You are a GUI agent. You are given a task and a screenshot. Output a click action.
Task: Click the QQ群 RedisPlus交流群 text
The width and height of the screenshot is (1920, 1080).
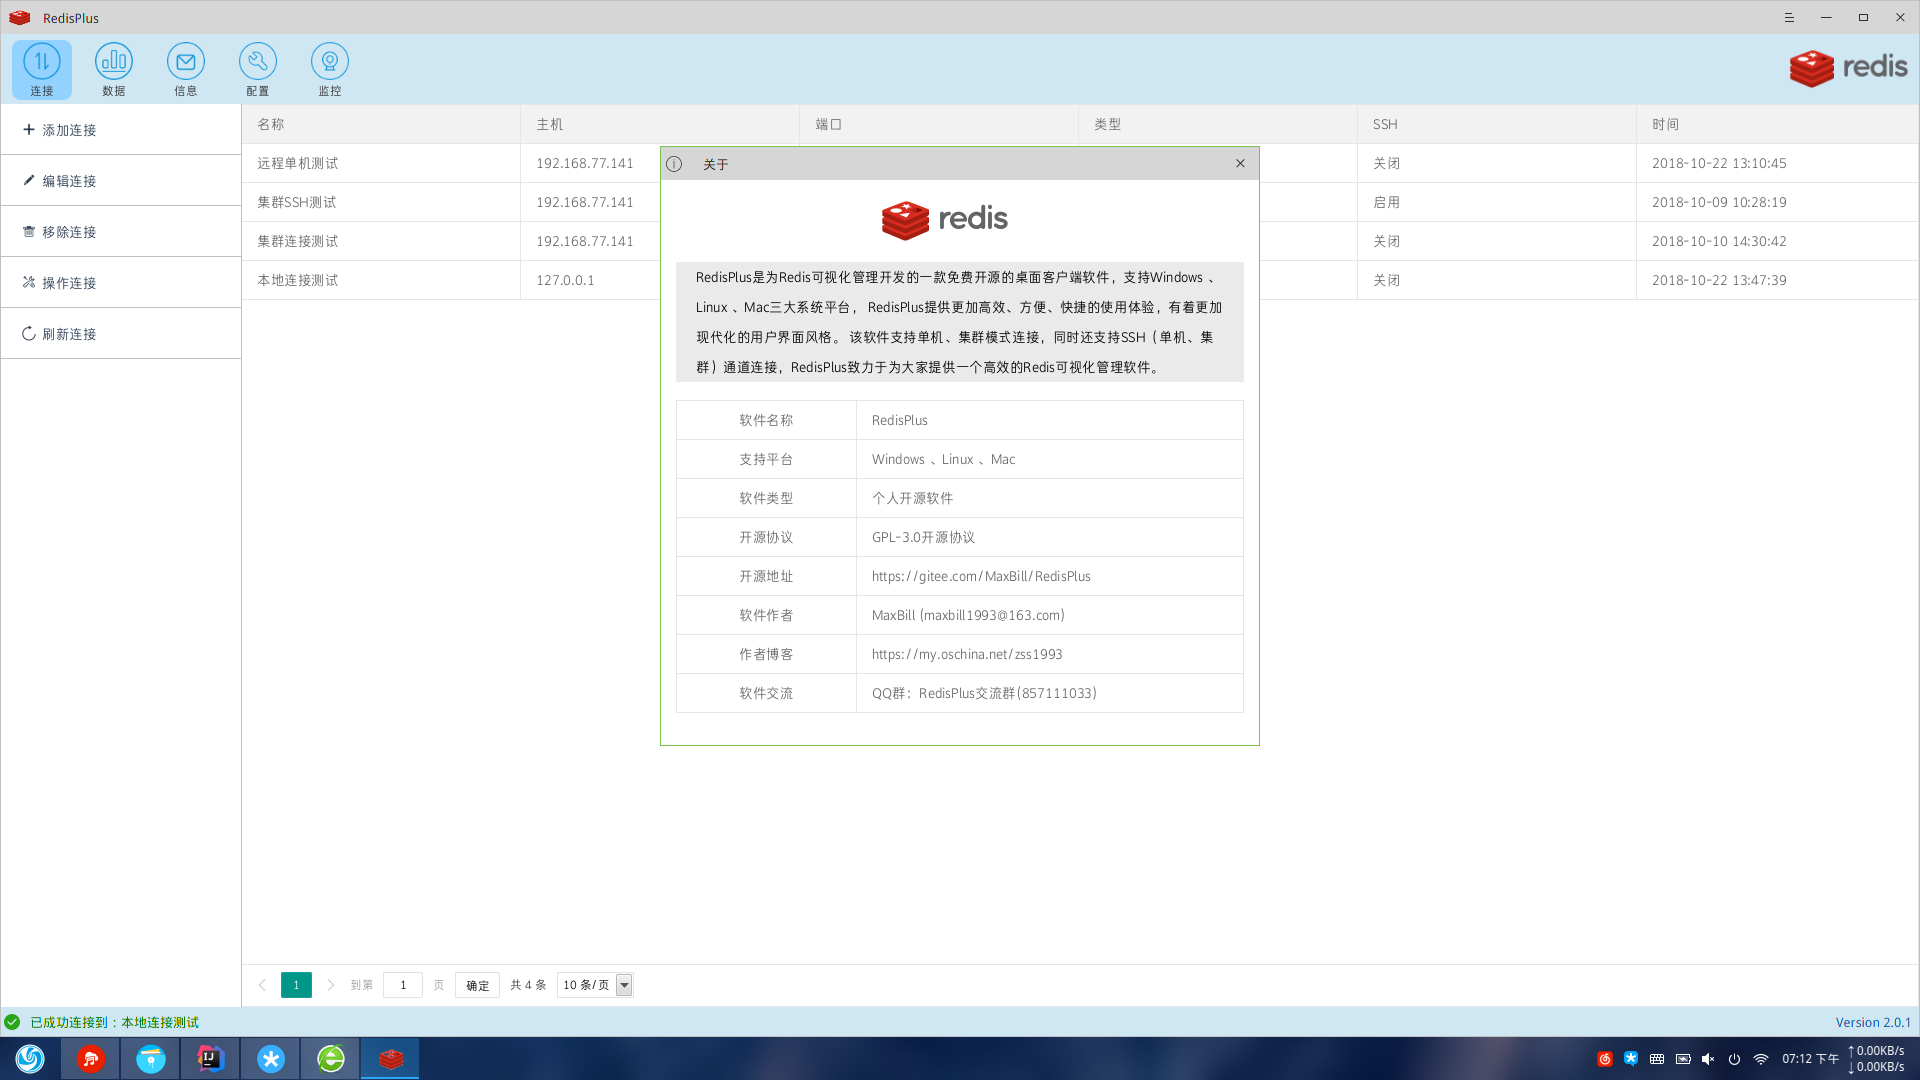click(x=984, y=693)
